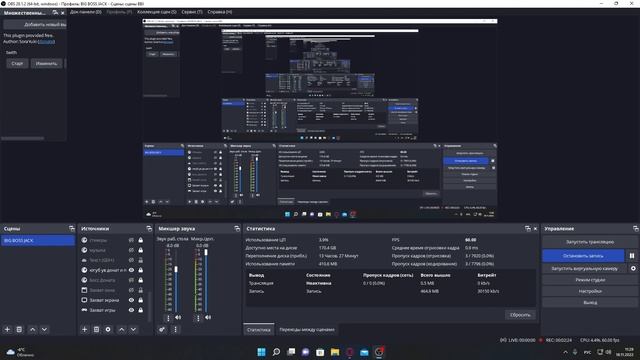
Task: Reset statistics with Сбросить
Action: tap(520, 315)
